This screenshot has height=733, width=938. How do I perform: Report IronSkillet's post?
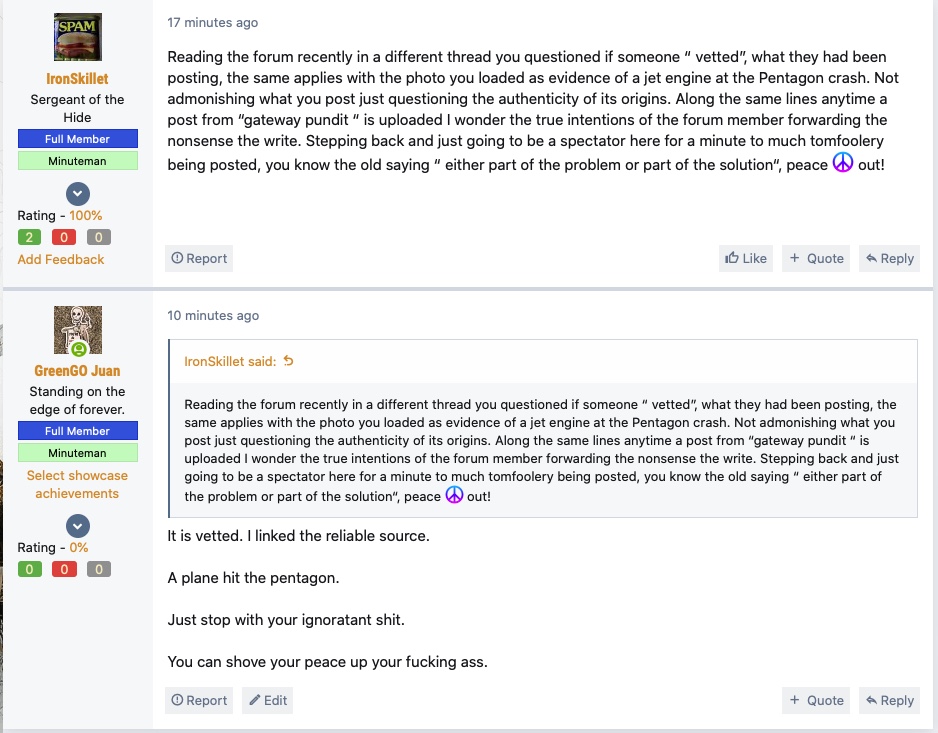199,258
